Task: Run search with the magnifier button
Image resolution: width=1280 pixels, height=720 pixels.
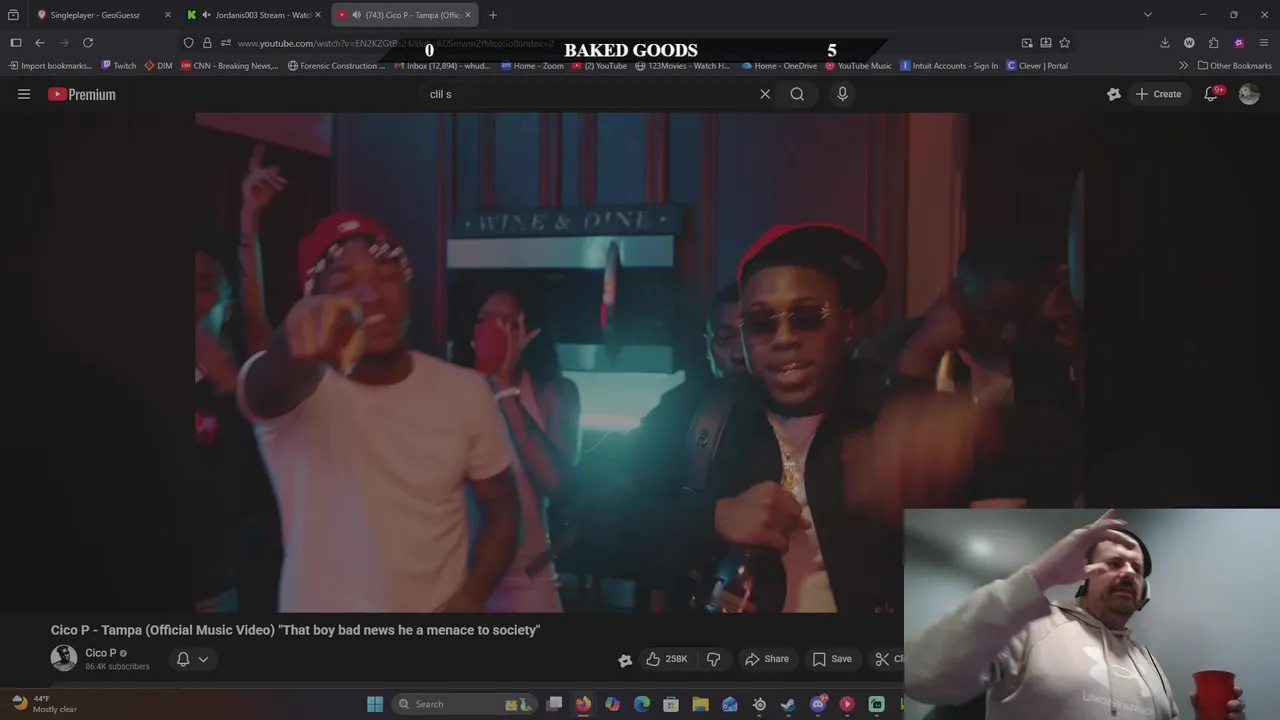Action: point(797,94)
